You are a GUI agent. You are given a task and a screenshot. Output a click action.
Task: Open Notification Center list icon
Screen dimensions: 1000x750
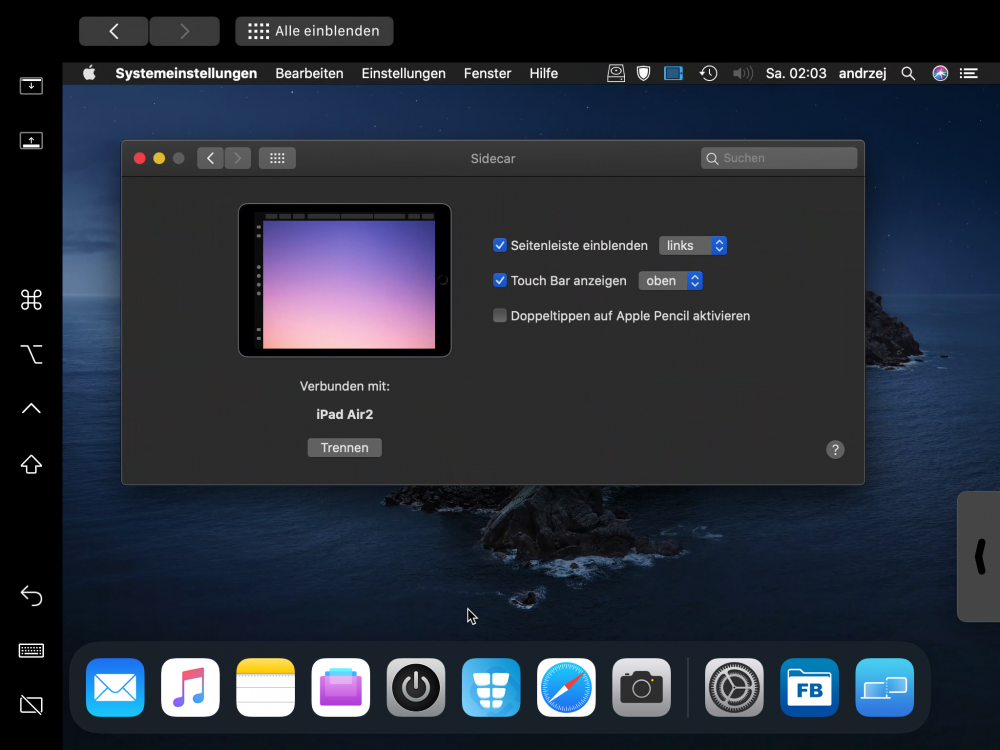click(x=969, y=73)
